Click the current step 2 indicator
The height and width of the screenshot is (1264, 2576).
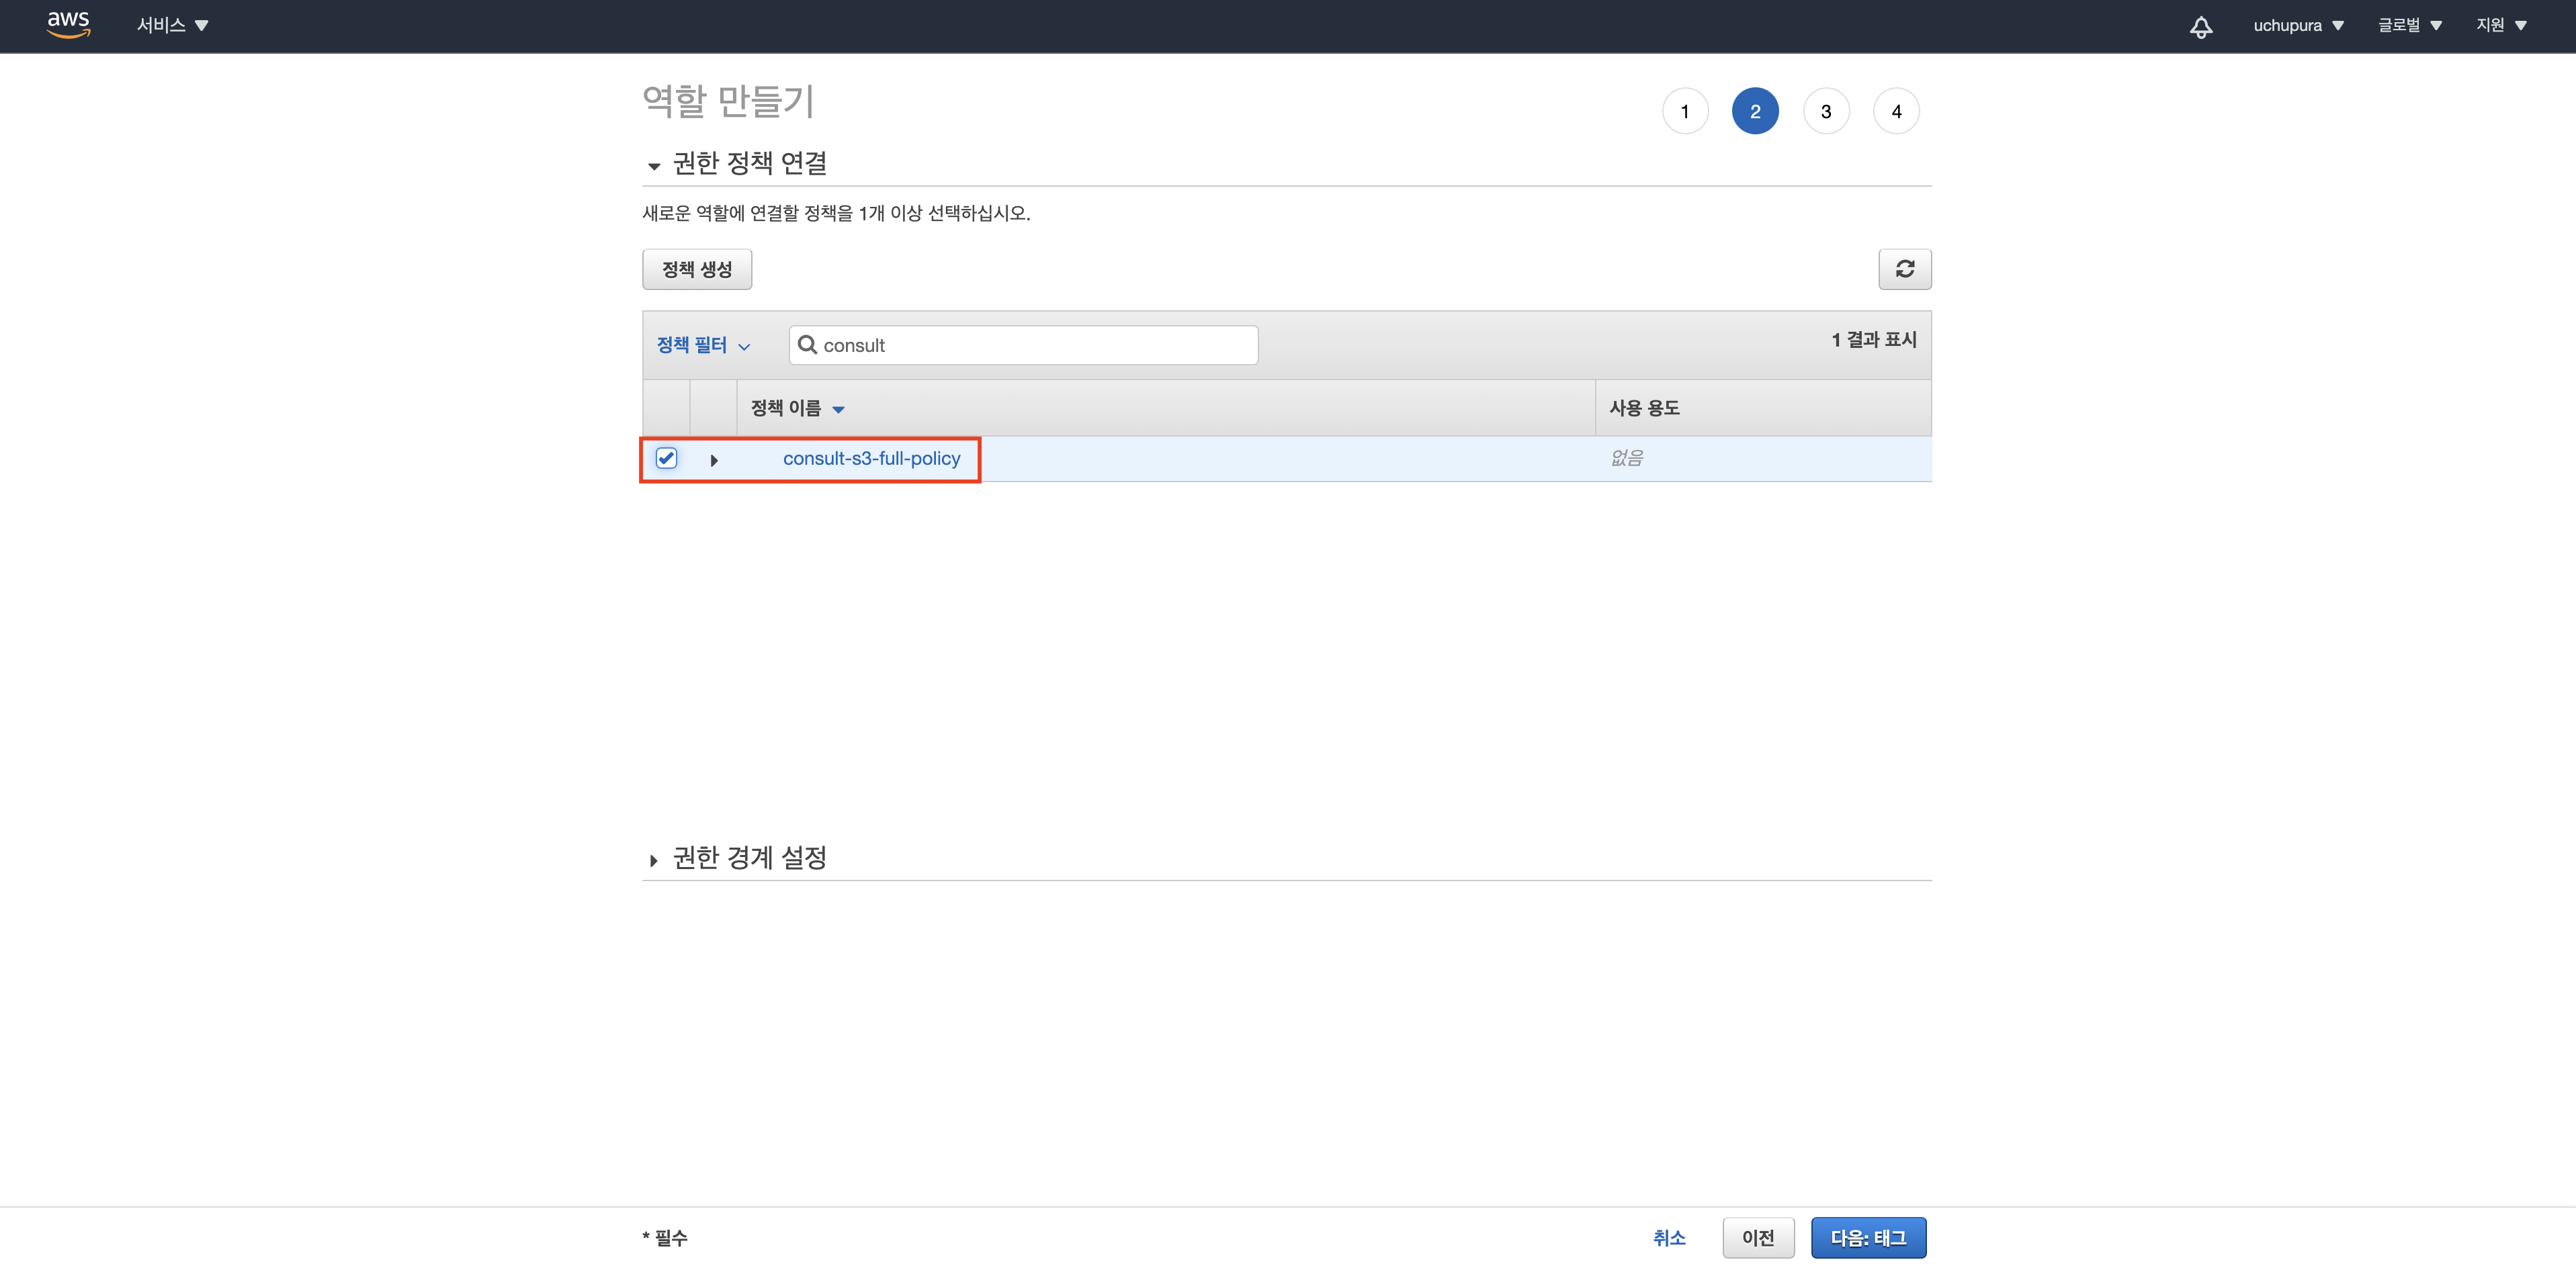1755,111
